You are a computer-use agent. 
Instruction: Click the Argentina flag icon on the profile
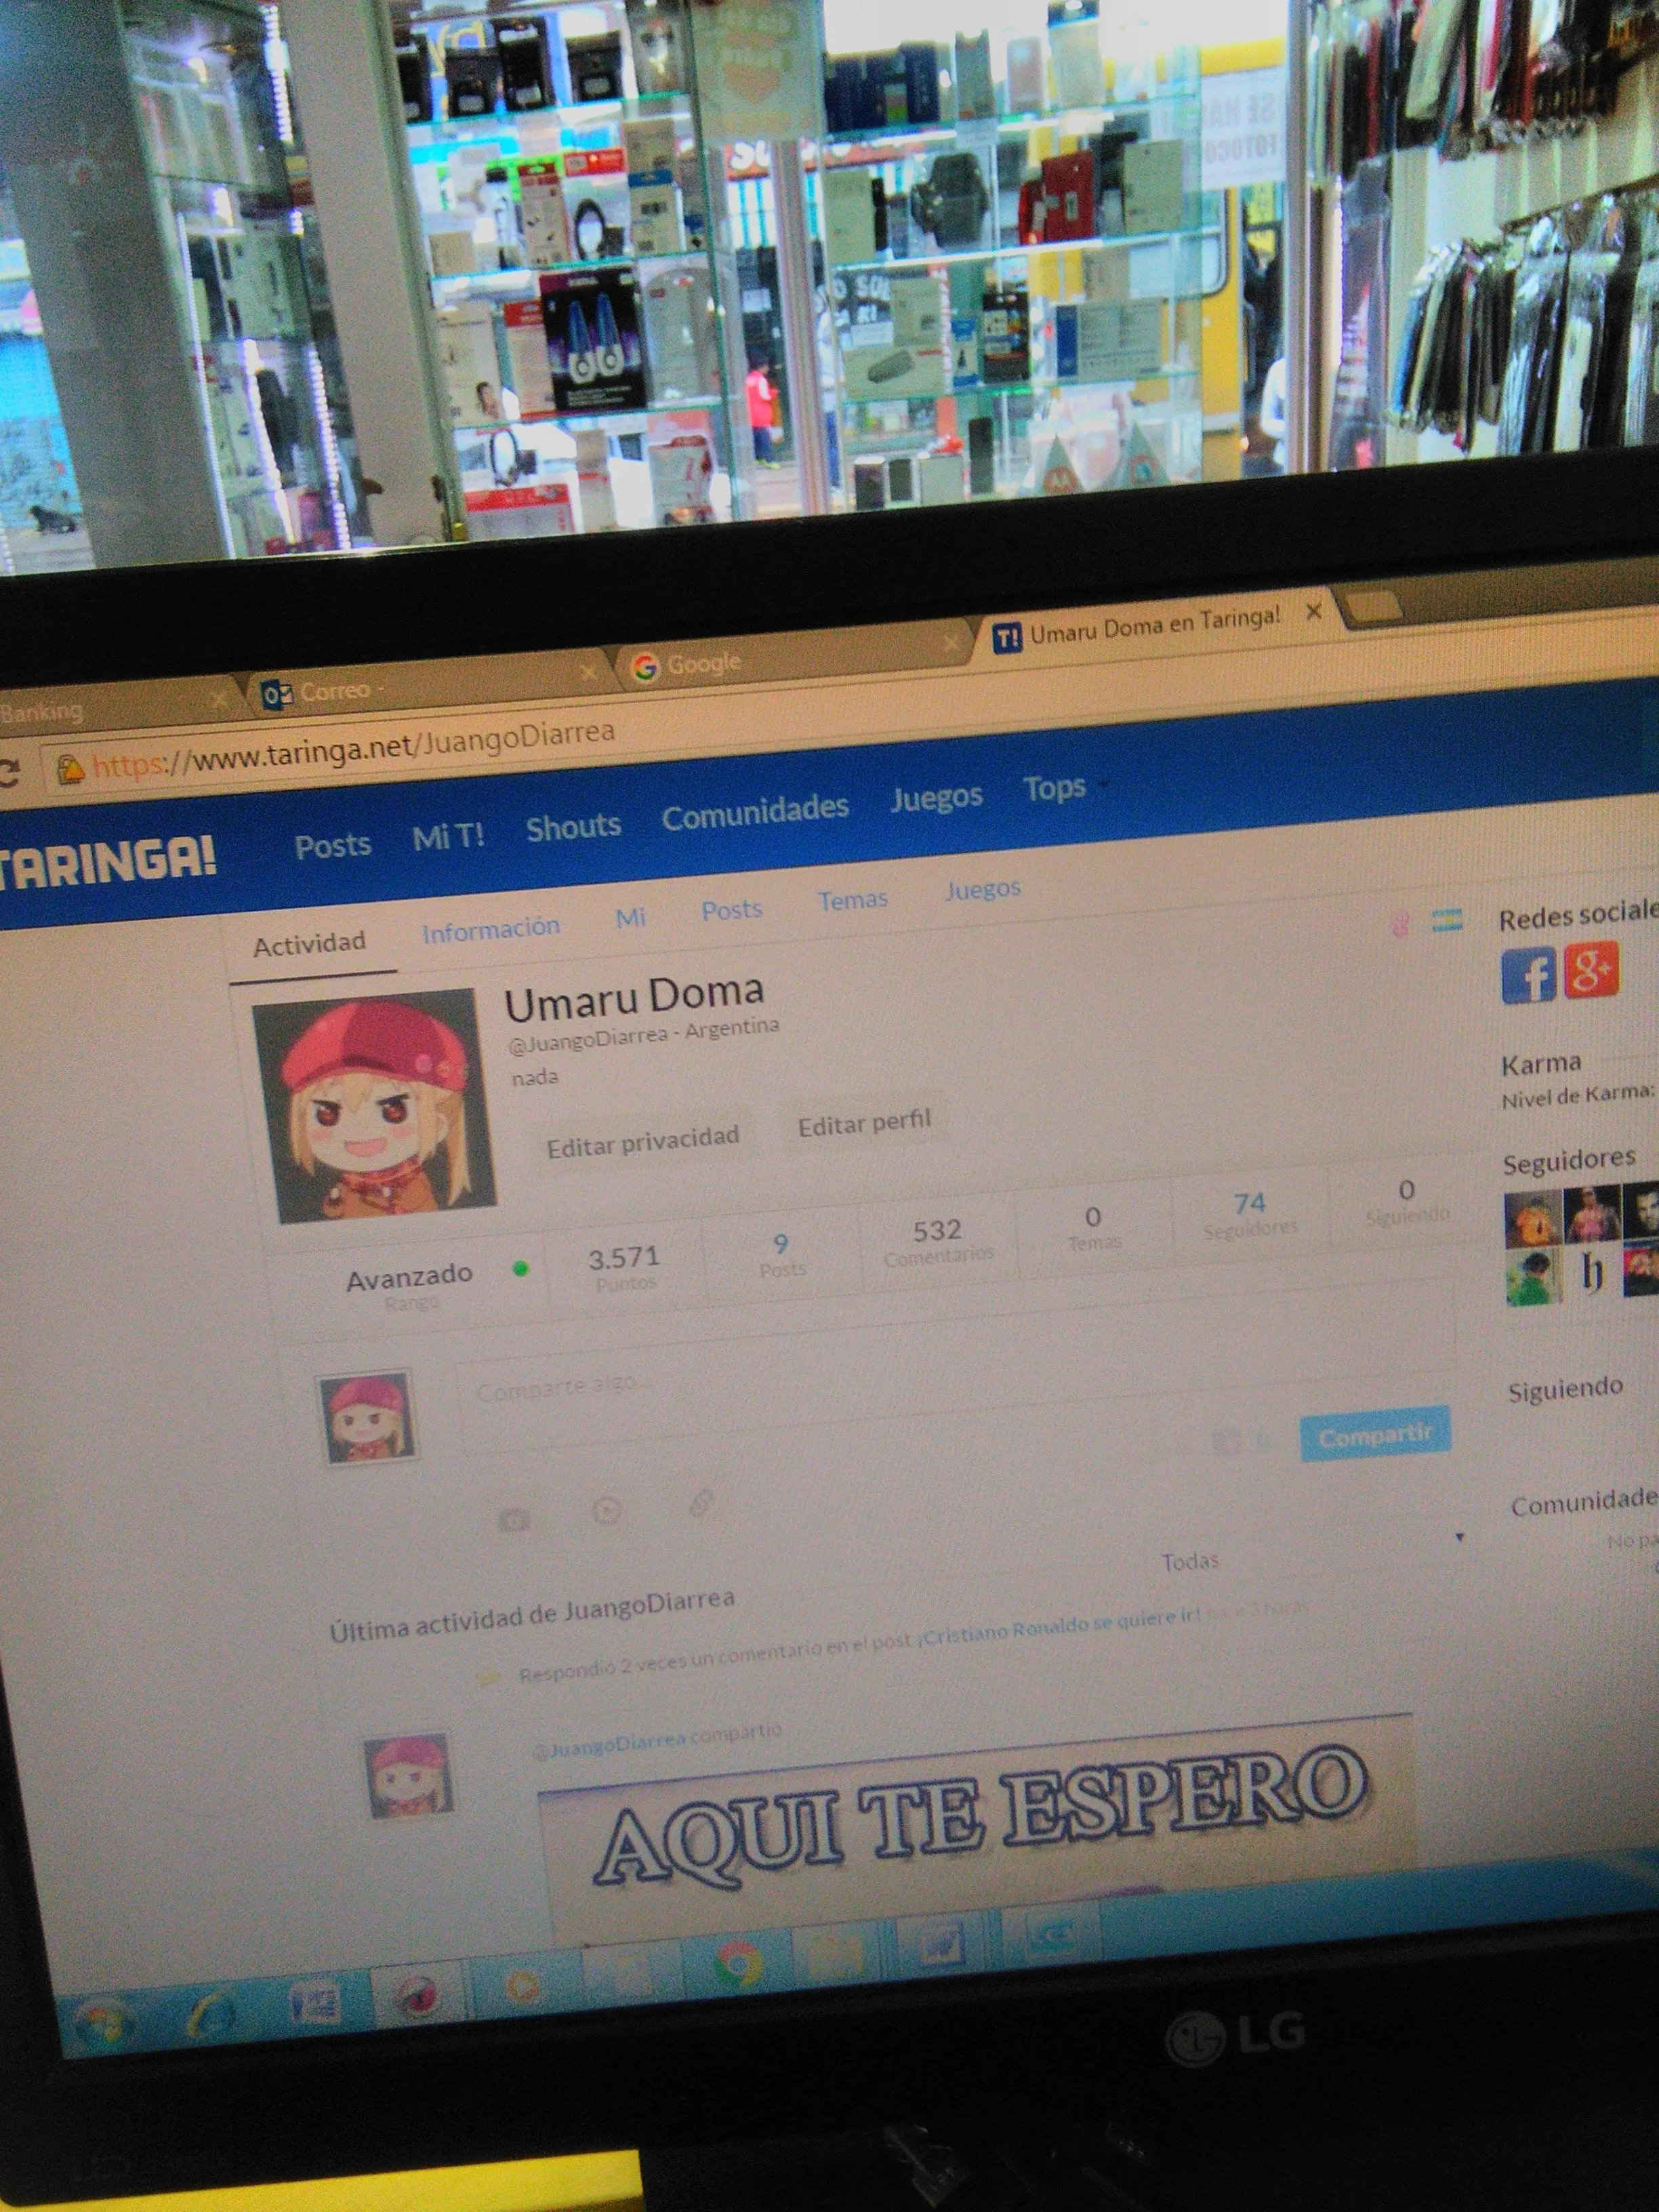click(x=1447, y=919)
